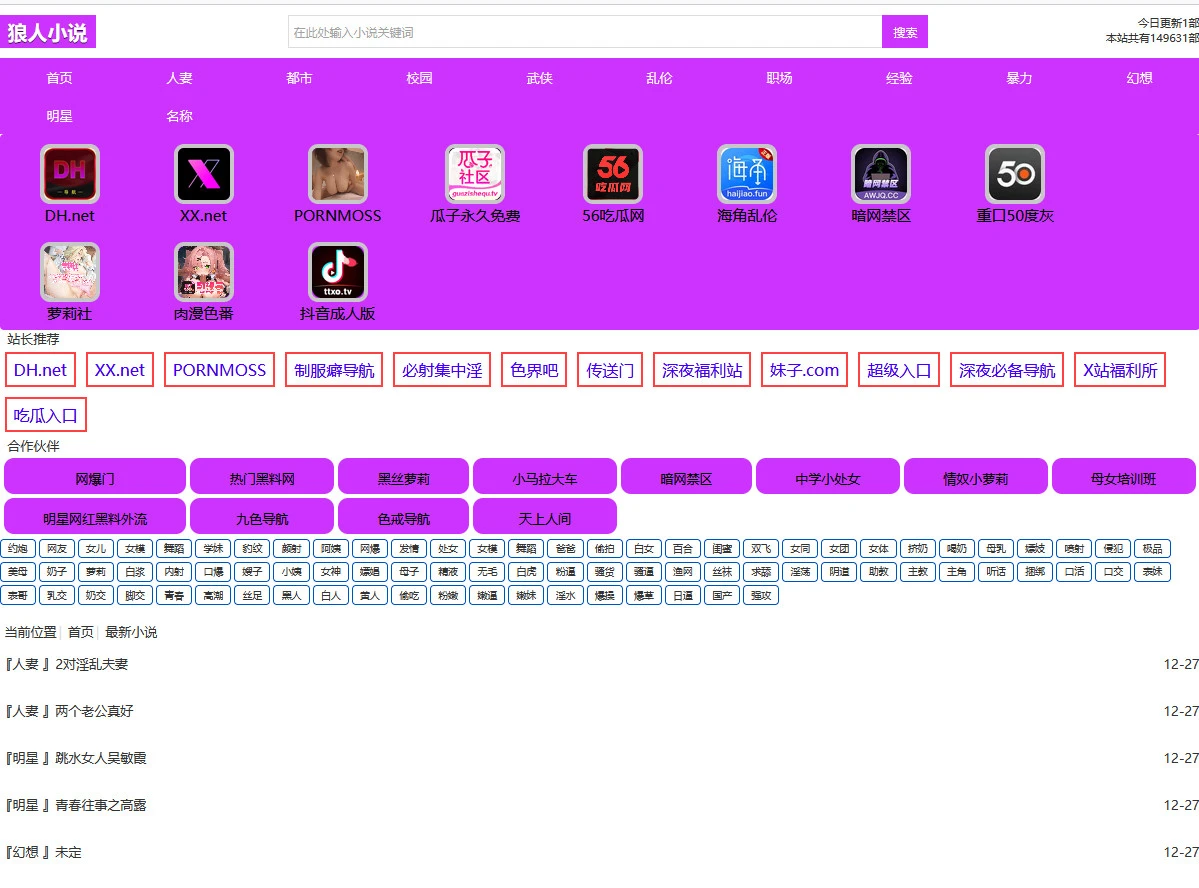Click the DH.net app icon
Screen dimensions: 1199x888
pyautogui.click(x=70, y=175)
